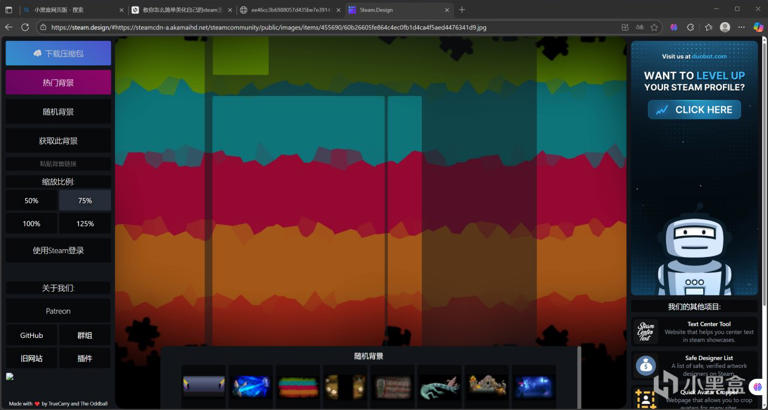Viewport: 768px width, 410px height.
Task: Select the 125% zoom scale option
Action: point(85,224)
